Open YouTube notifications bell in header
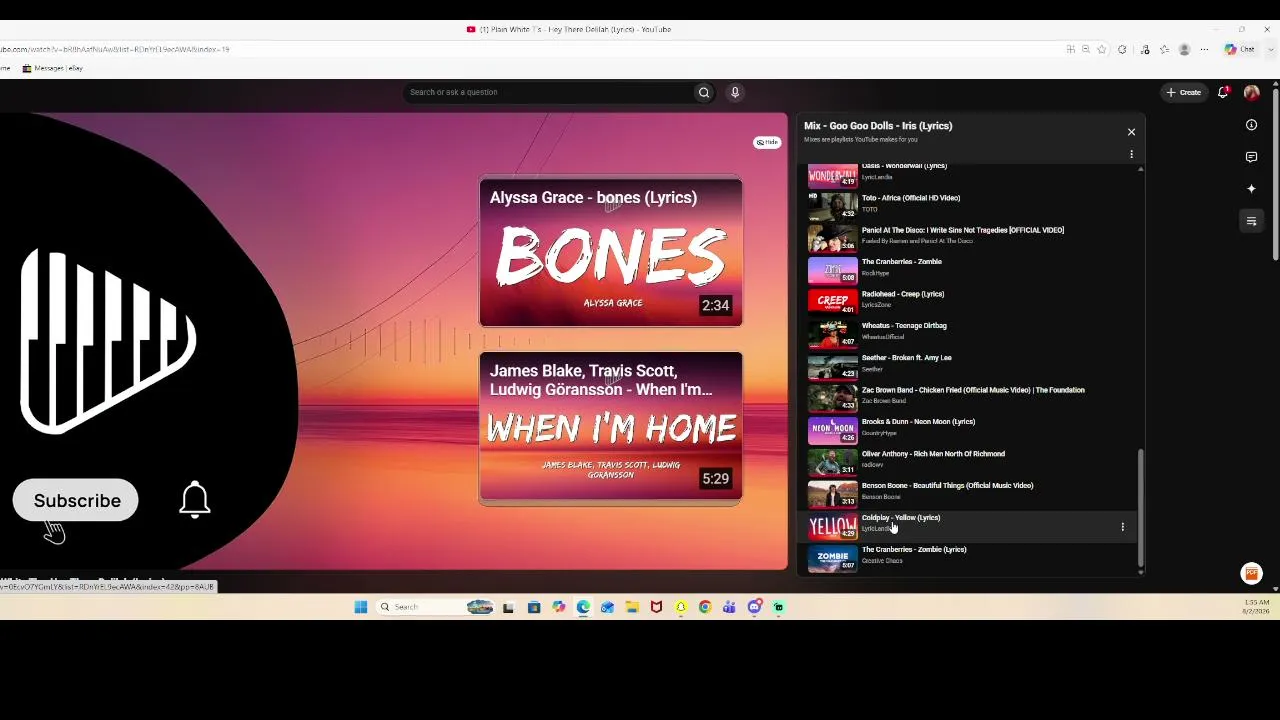This screenshot has height=720, width=1280. [x=1222, y=92]
